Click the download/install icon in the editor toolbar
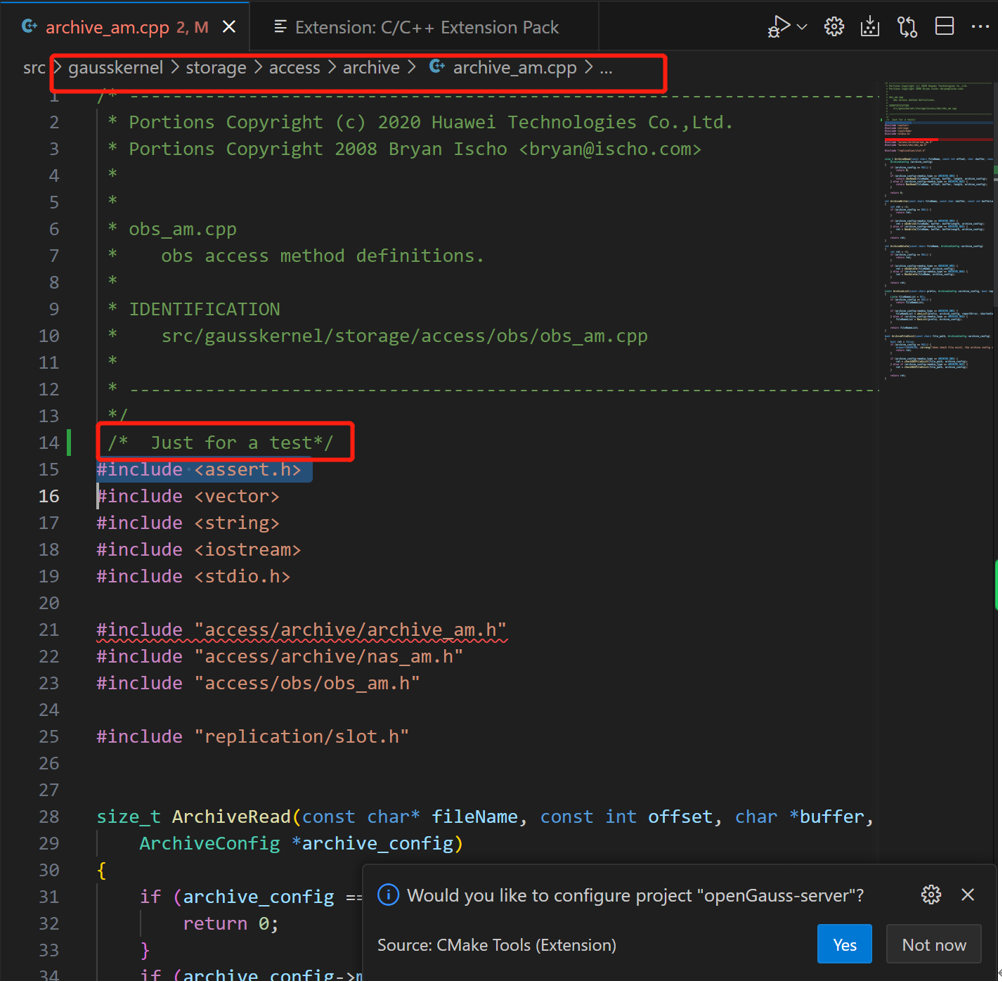 [870, 27]
